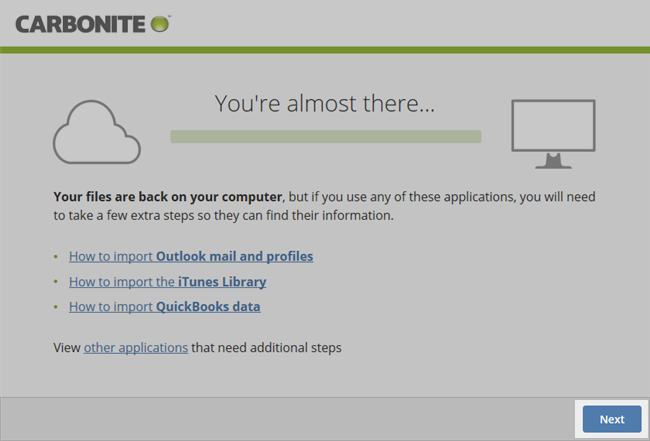Click the Carbonite green orb logo

coord(159,22)
